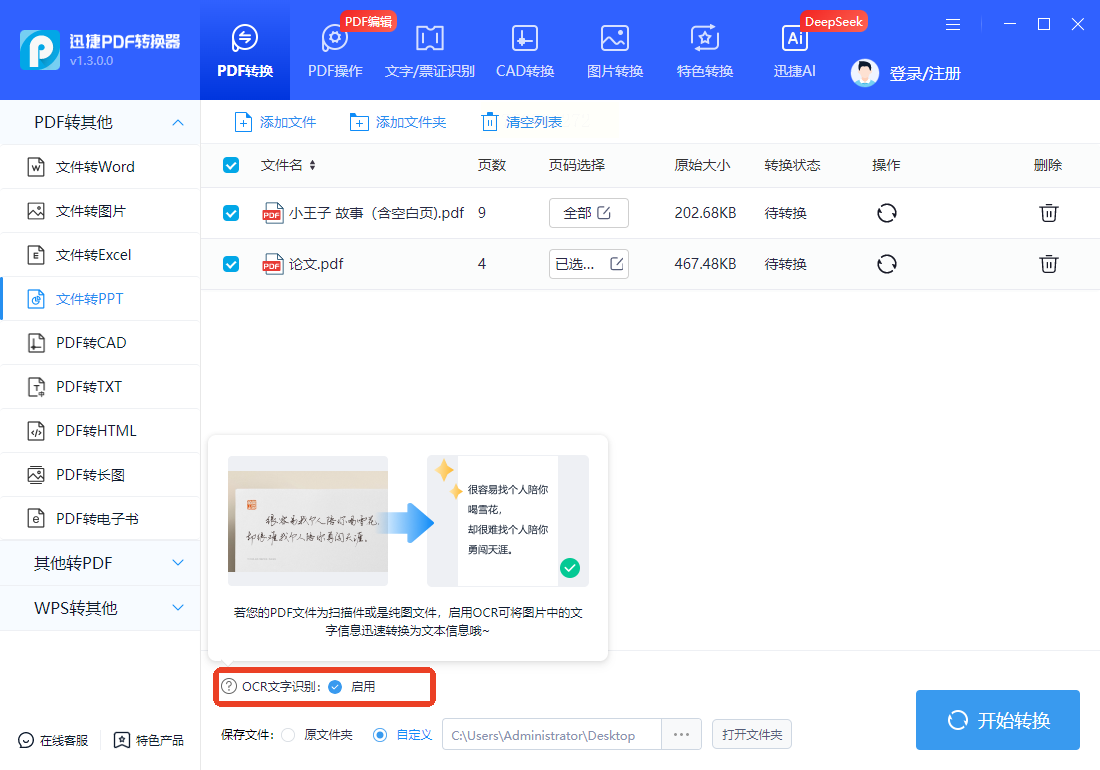1100x770 pixels.
Task: Click the 添加文件 button
Action: 275,122
